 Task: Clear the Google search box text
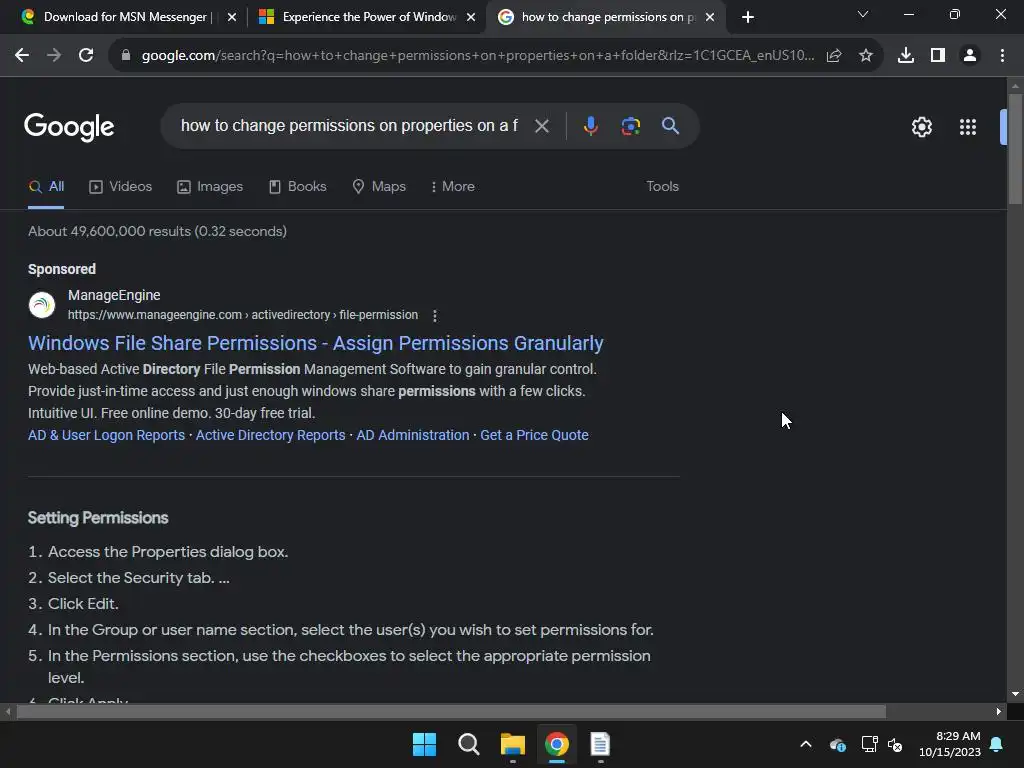[x=541, y=126]
